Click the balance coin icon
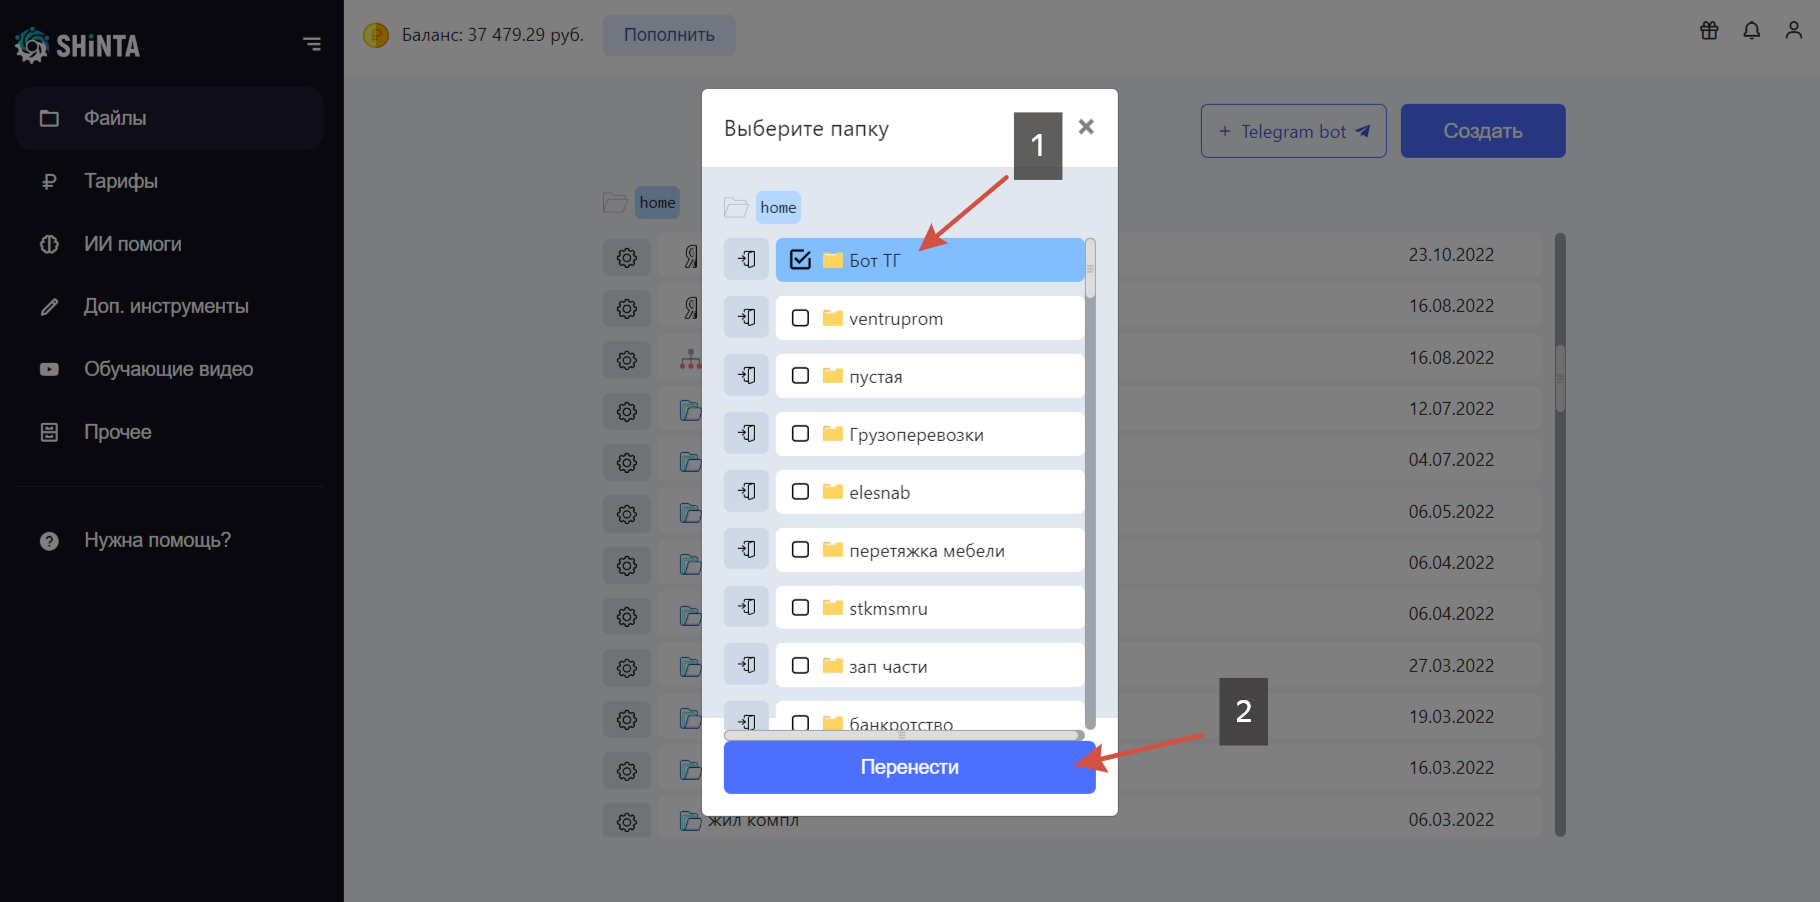Image resolution: width=1820 pixels, height=902 pixels. 376,35
